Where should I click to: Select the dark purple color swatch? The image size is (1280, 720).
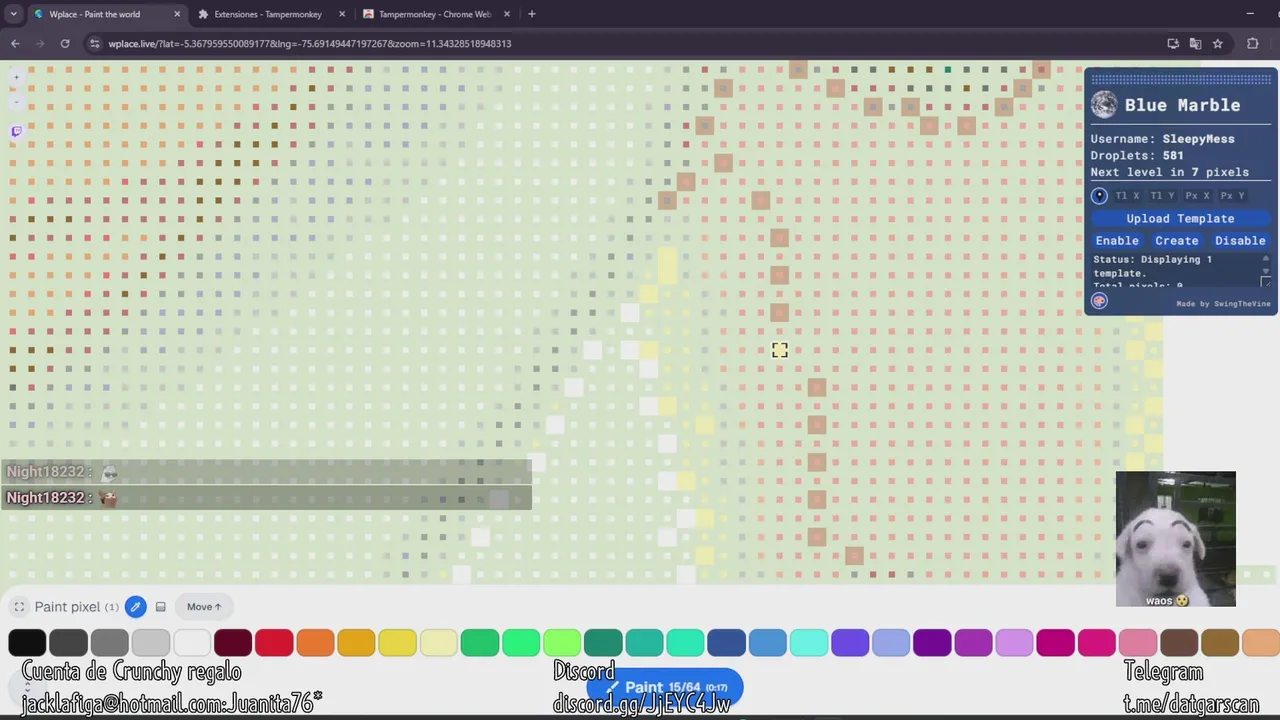(932, 642)
